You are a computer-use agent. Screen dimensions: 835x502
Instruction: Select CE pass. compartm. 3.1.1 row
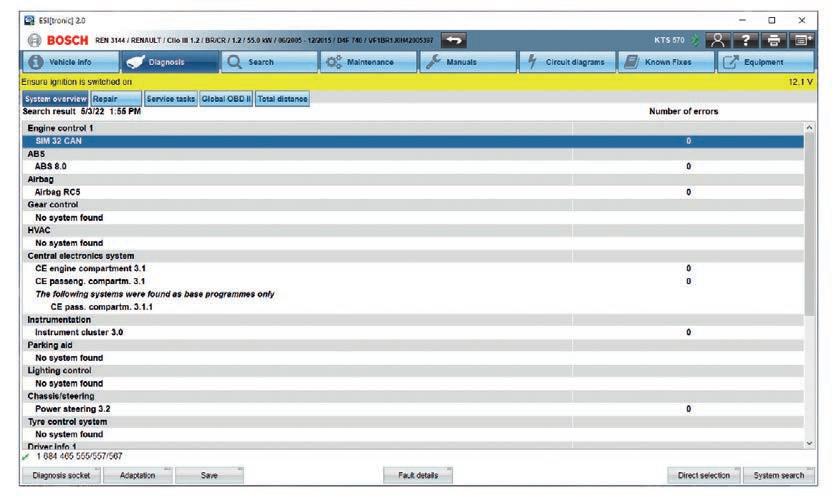pyautogui.click(x=413, y=307)
